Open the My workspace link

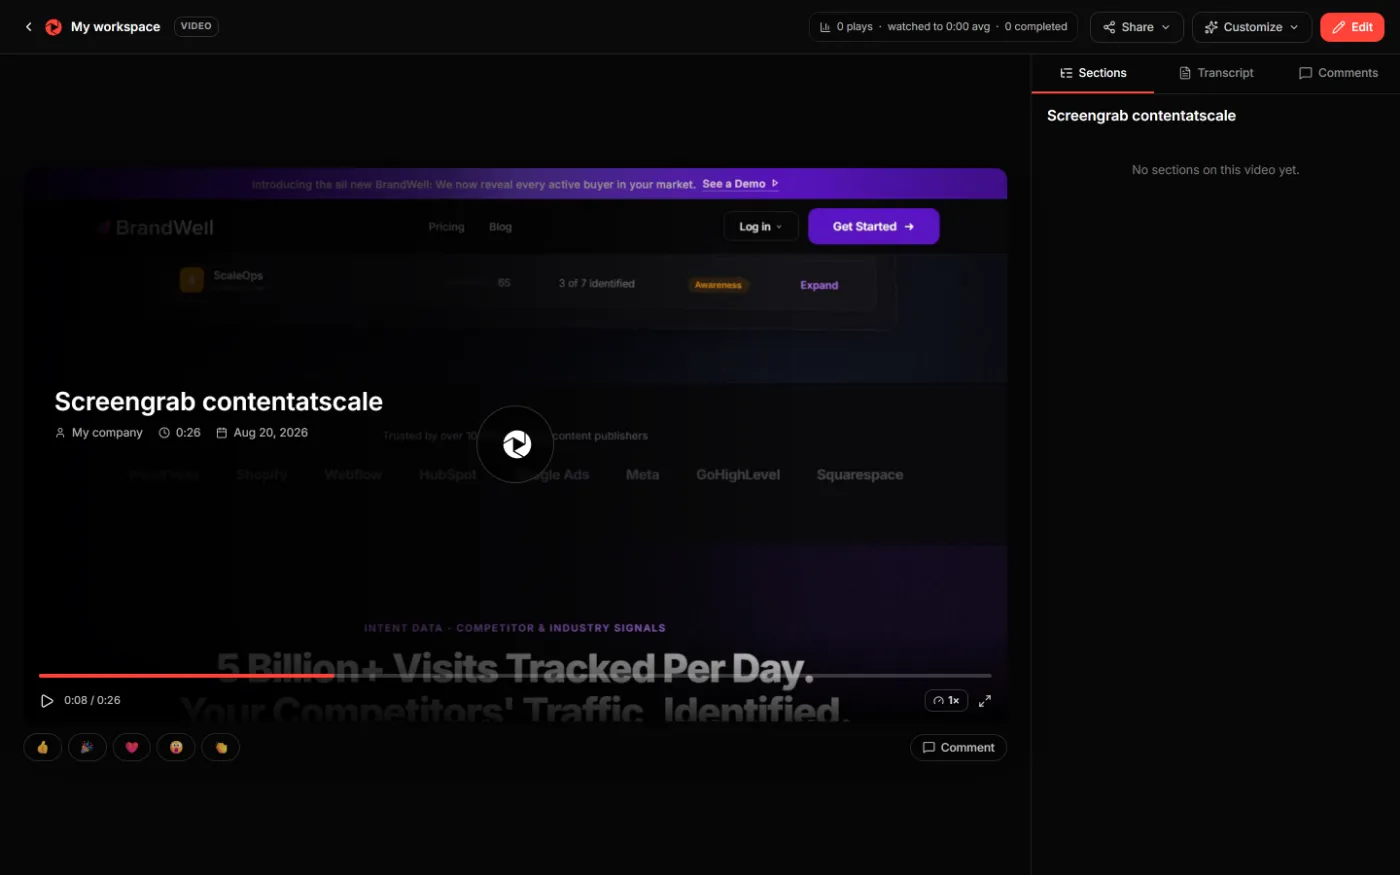point(115,27)
